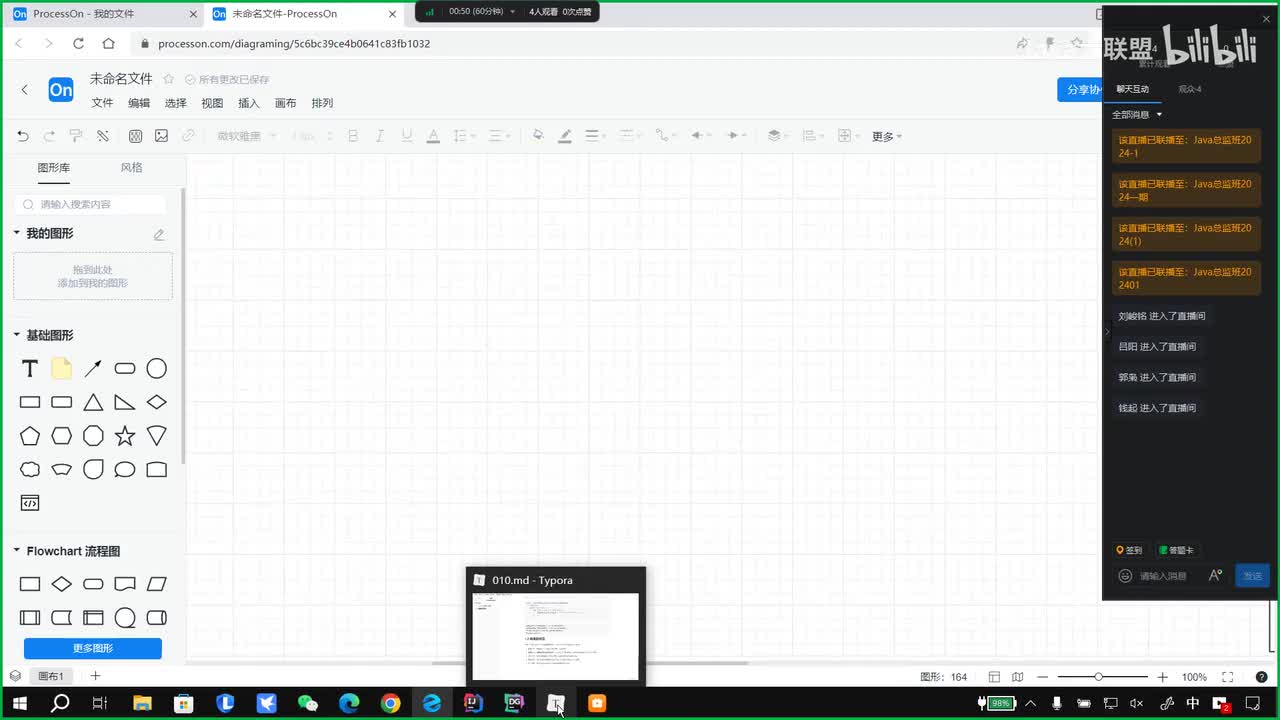
Task: Pick the yellow note shape
Action: pyautogui.click(x=61, y=369)
